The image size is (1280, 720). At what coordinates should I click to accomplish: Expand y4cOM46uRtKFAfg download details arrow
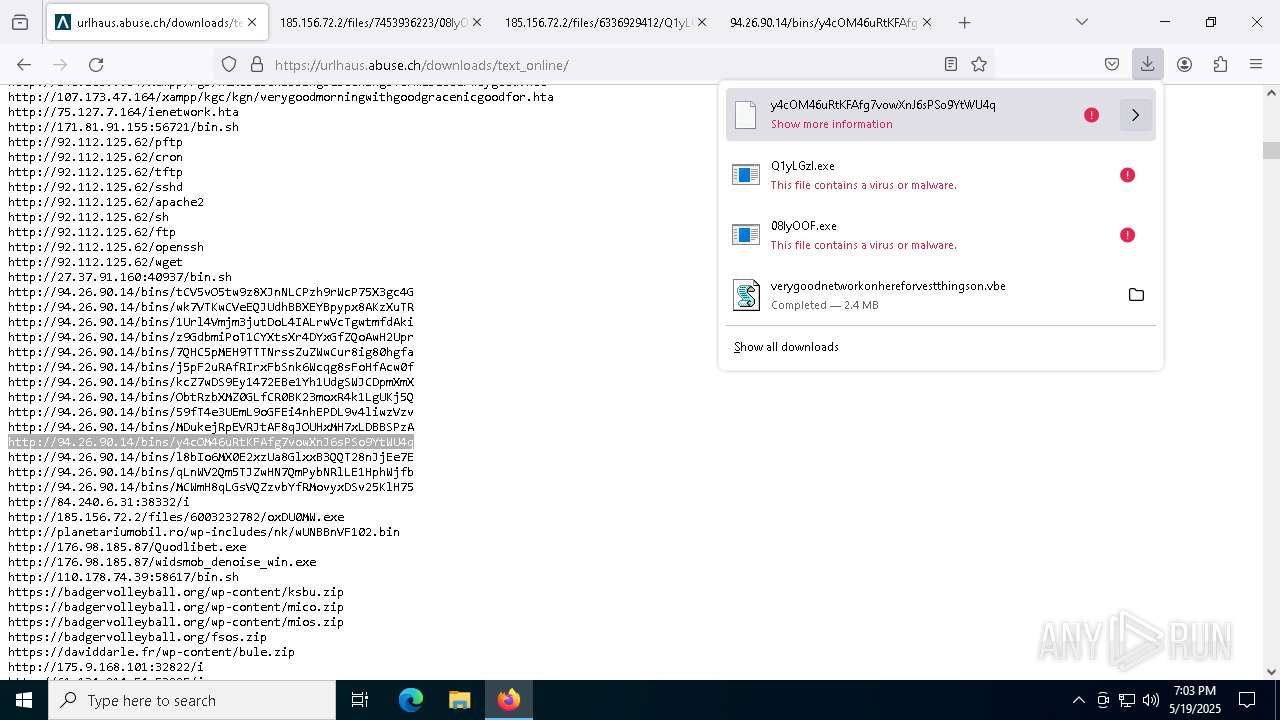click(x=1135, y=115)
